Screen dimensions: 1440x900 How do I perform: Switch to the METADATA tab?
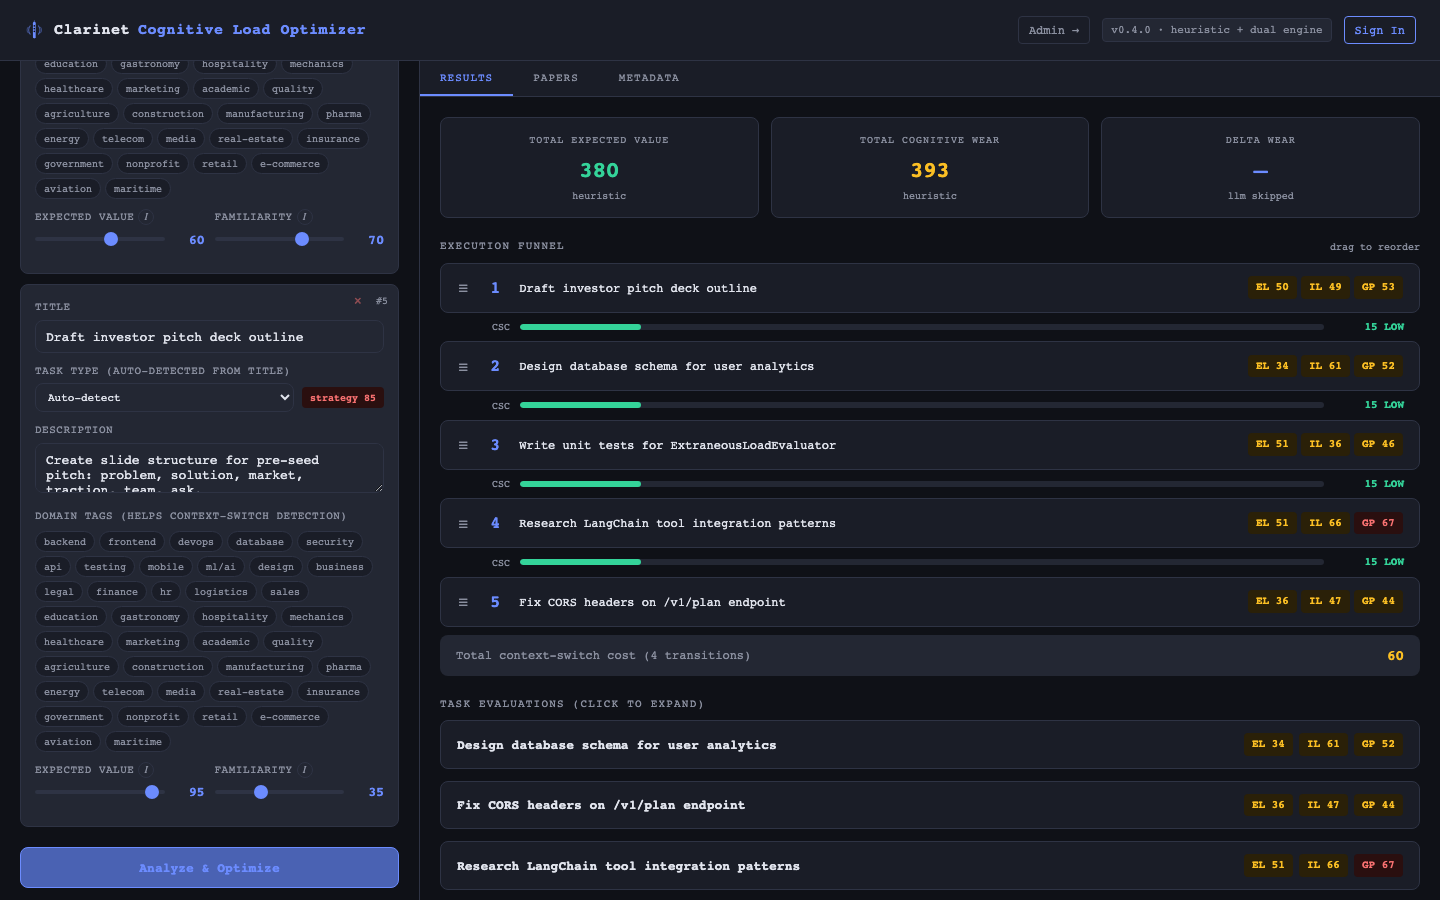point(648,77)
